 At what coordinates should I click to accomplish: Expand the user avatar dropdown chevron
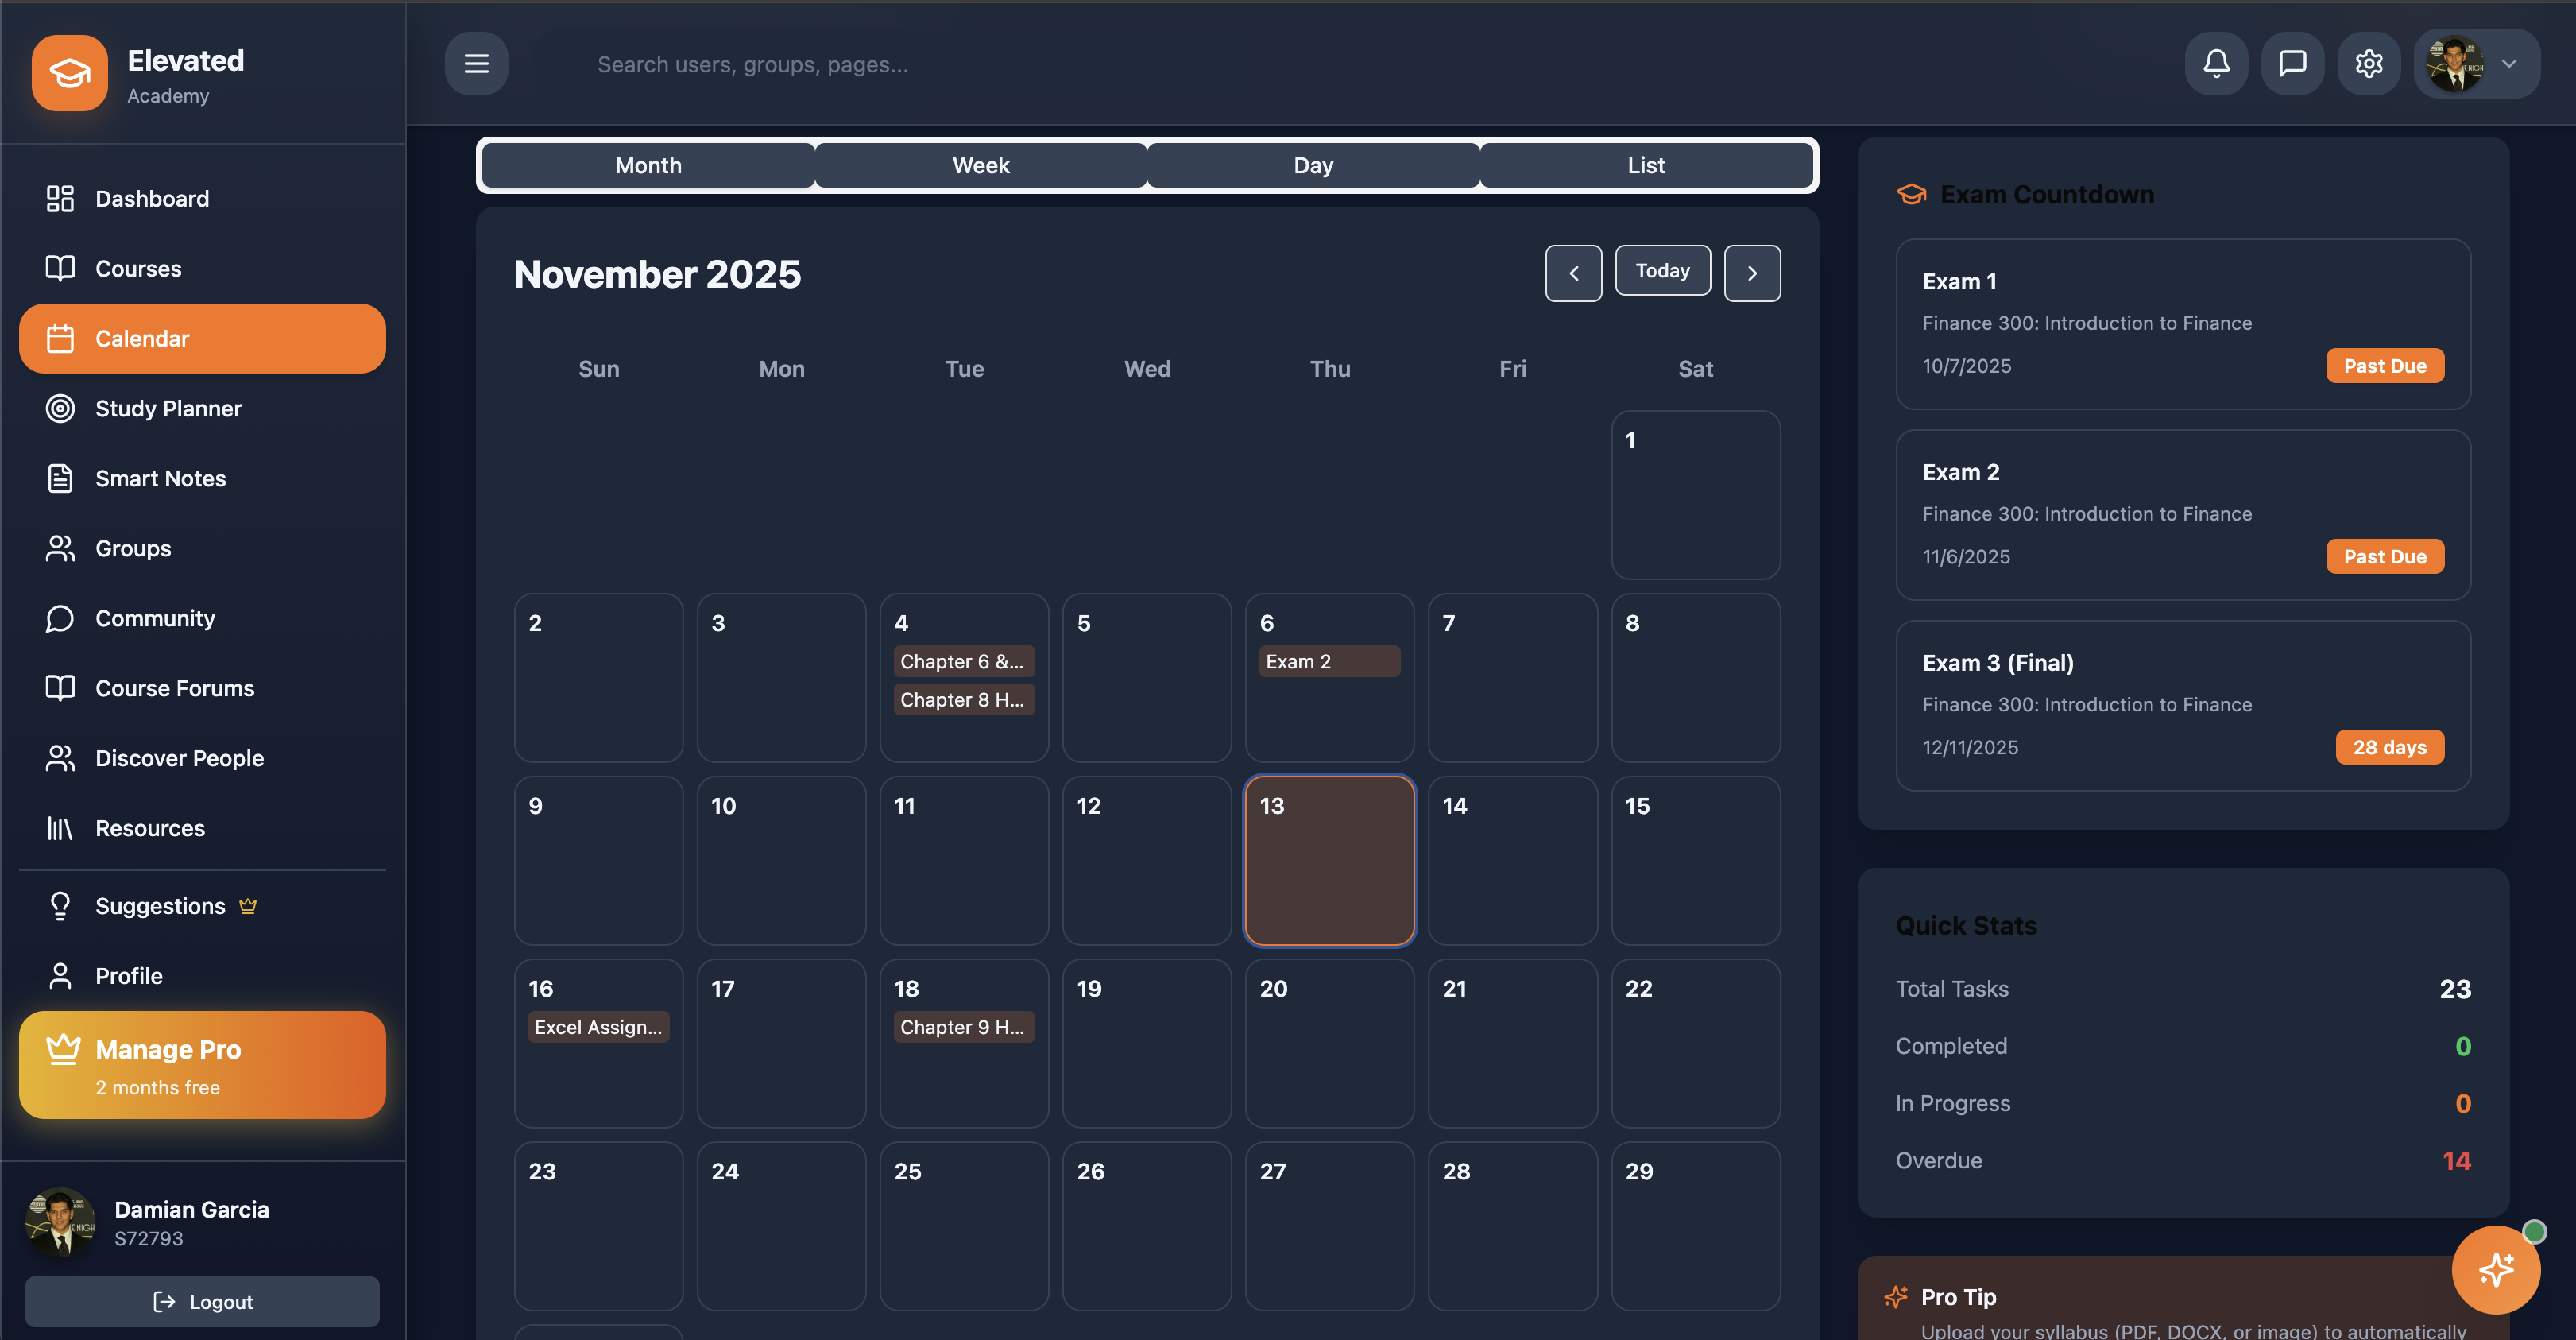click(2509, 64)
